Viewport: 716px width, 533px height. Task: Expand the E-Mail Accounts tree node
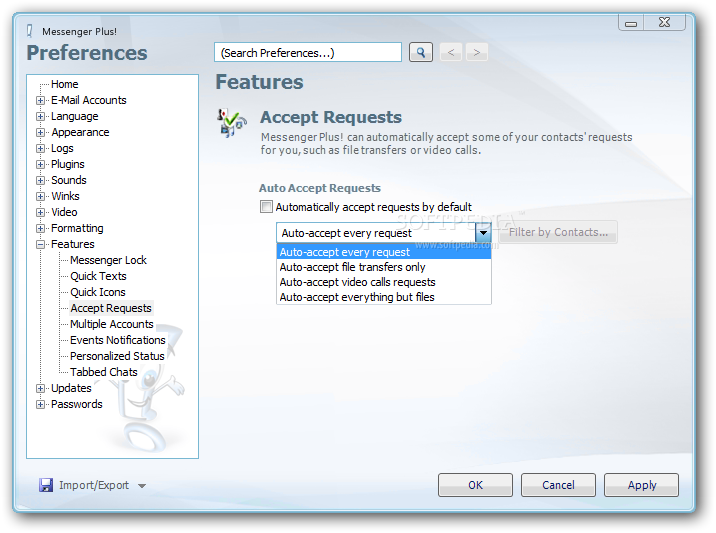[x=40, y=100]
